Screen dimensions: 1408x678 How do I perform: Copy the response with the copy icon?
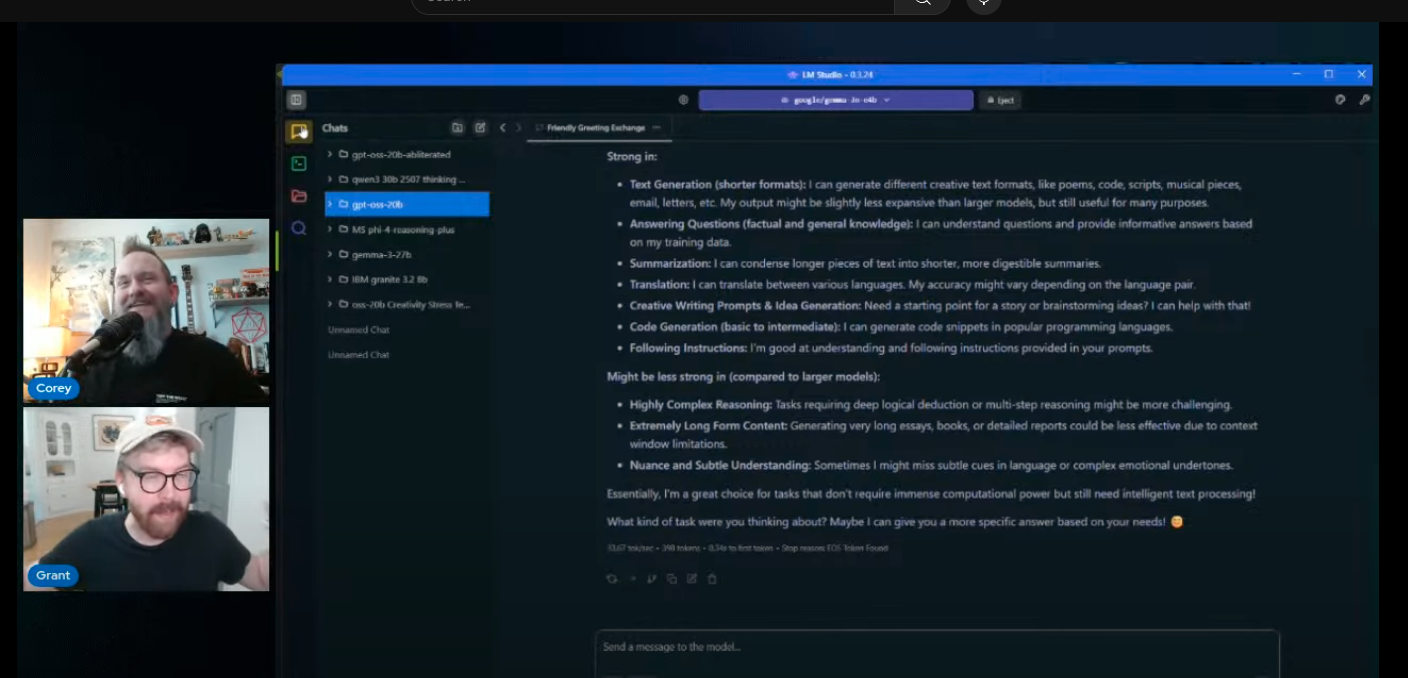[x=672, y=579]
